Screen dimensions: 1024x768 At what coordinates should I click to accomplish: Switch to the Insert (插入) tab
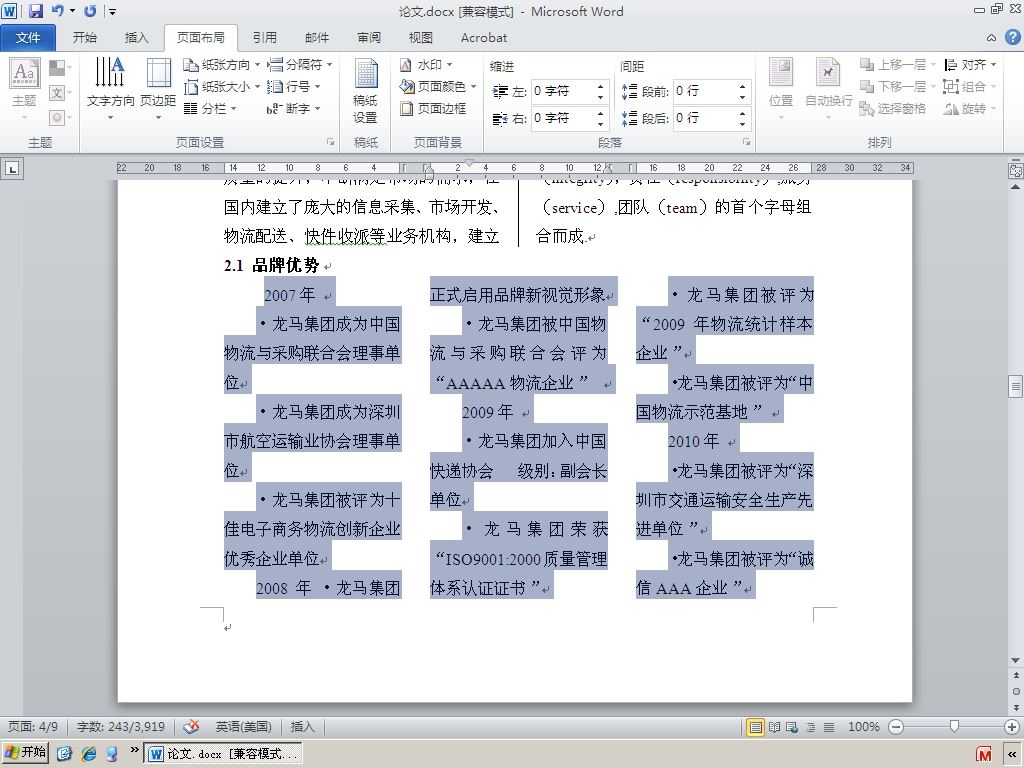(136, 38)
